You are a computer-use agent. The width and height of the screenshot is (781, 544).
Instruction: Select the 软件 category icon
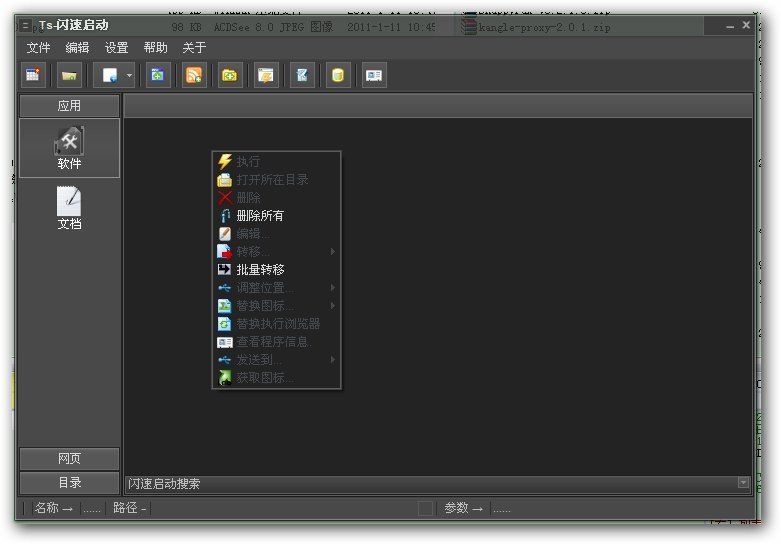[69, 148]
